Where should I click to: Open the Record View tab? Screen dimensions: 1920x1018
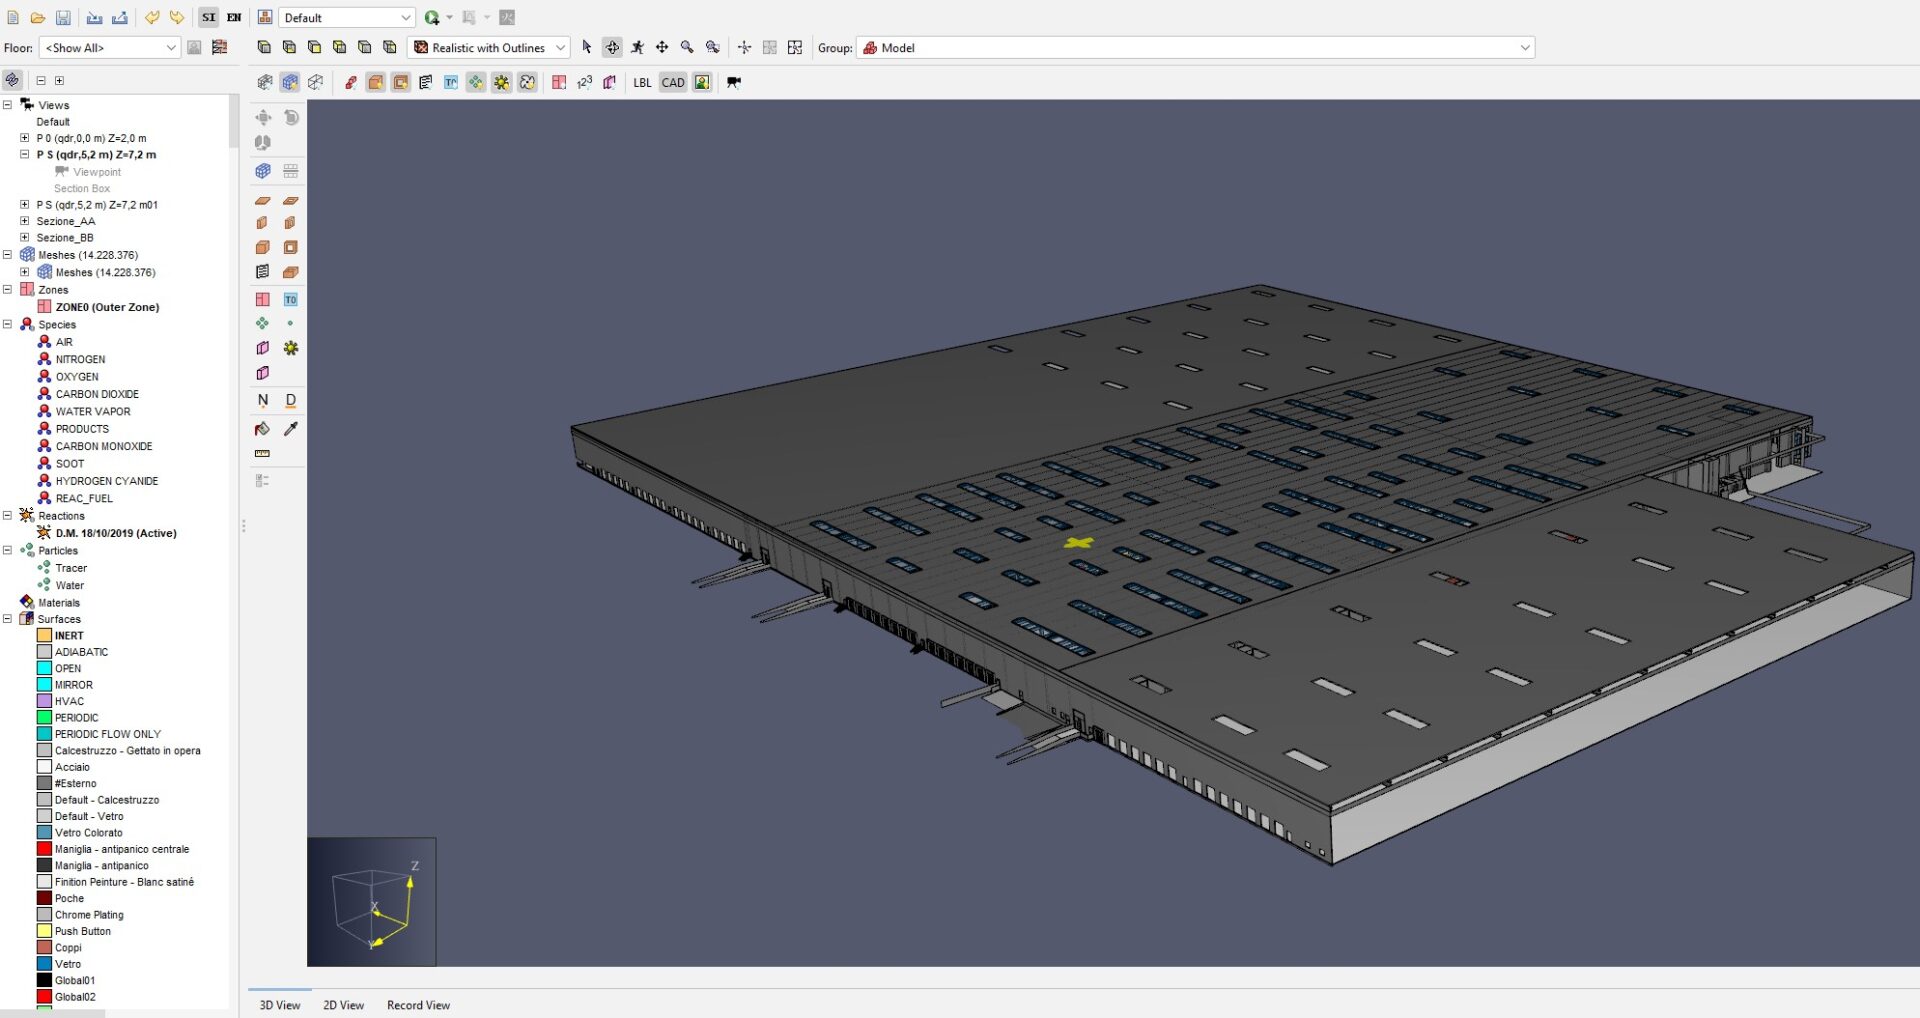tap(418, 1005)
